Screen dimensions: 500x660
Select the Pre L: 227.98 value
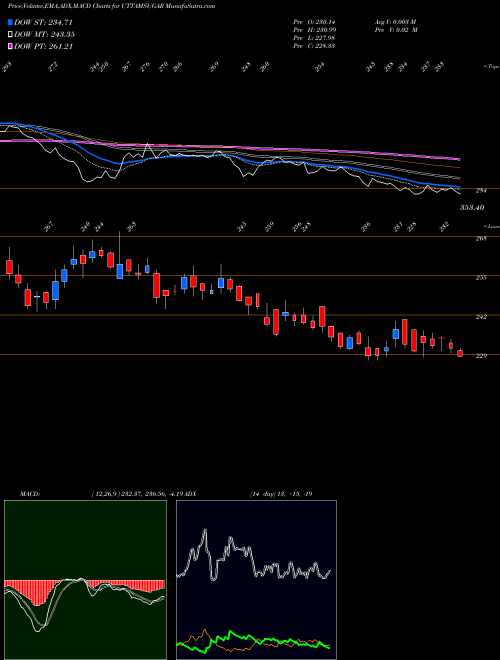(x=314, y=38)
